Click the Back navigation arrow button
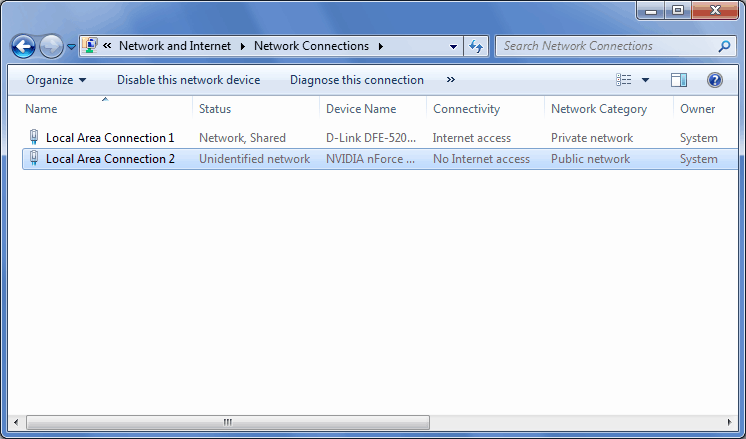746x439 pixels. pos(24,46)
